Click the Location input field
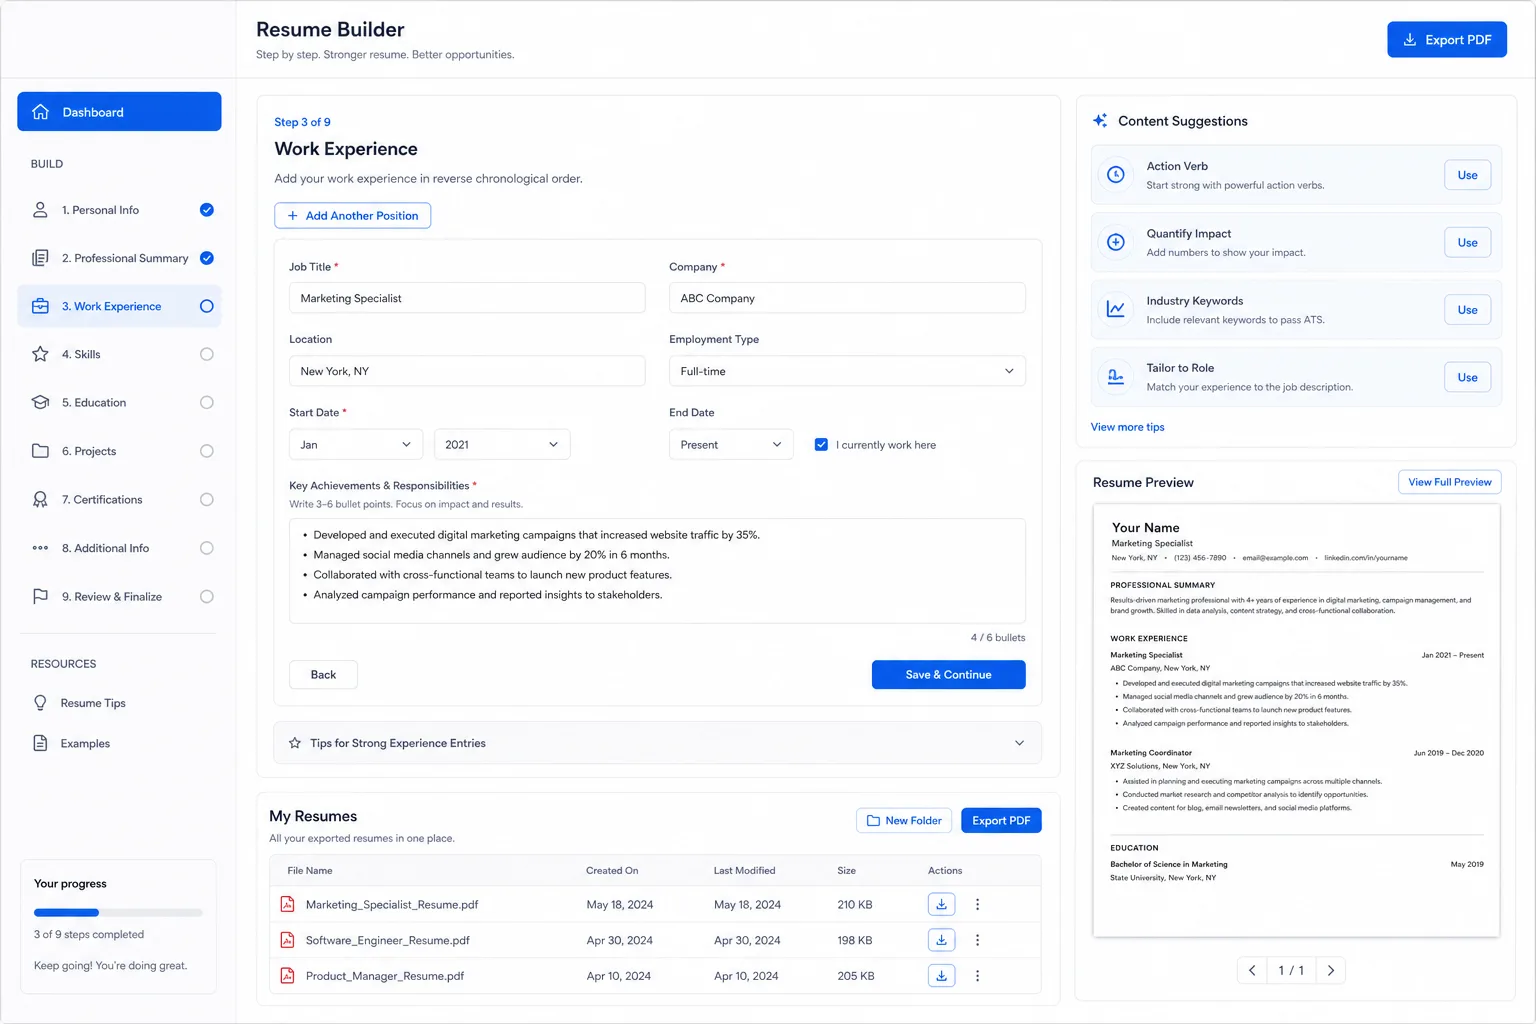Image resolution: width=1536 pixels, height=1024 pixels. [x=467, y=371]
